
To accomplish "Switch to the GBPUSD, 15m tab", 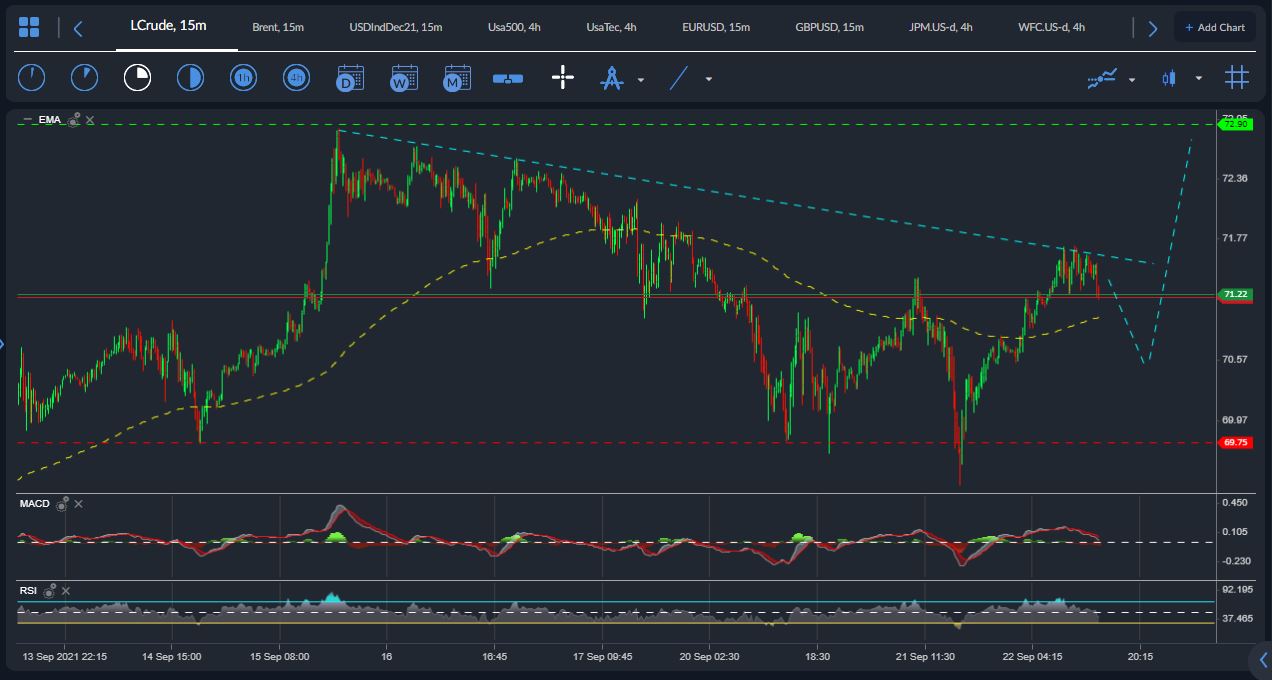I will pyautogui.click(x=830, y=27).
